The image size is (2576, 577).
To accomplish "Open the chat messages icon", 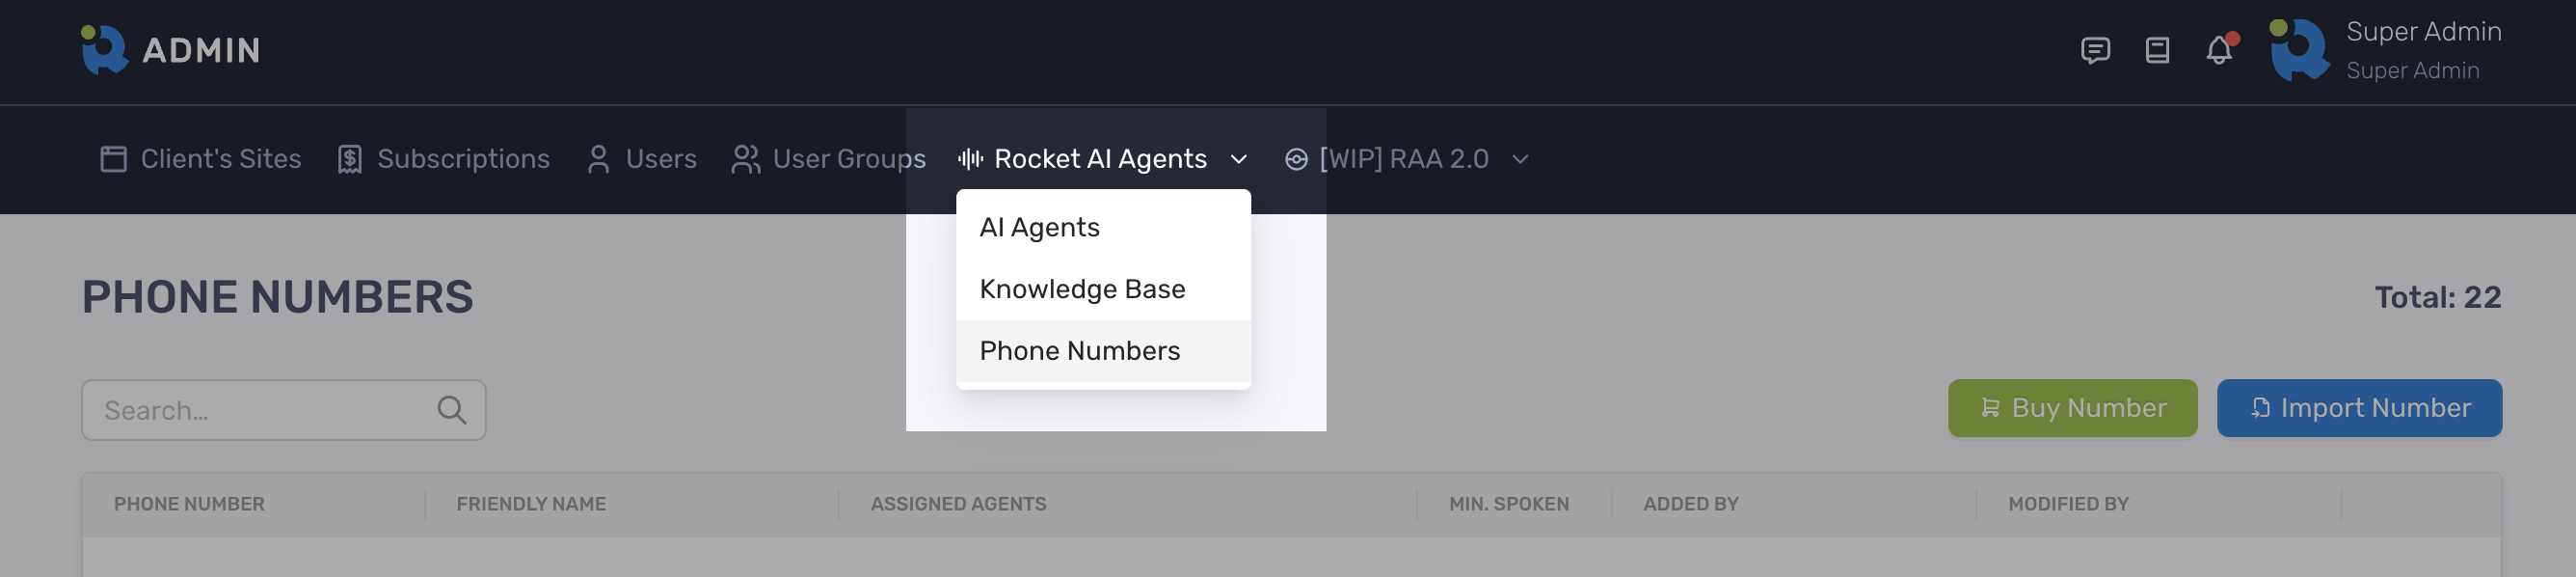I will click(x=2096, y=51).
